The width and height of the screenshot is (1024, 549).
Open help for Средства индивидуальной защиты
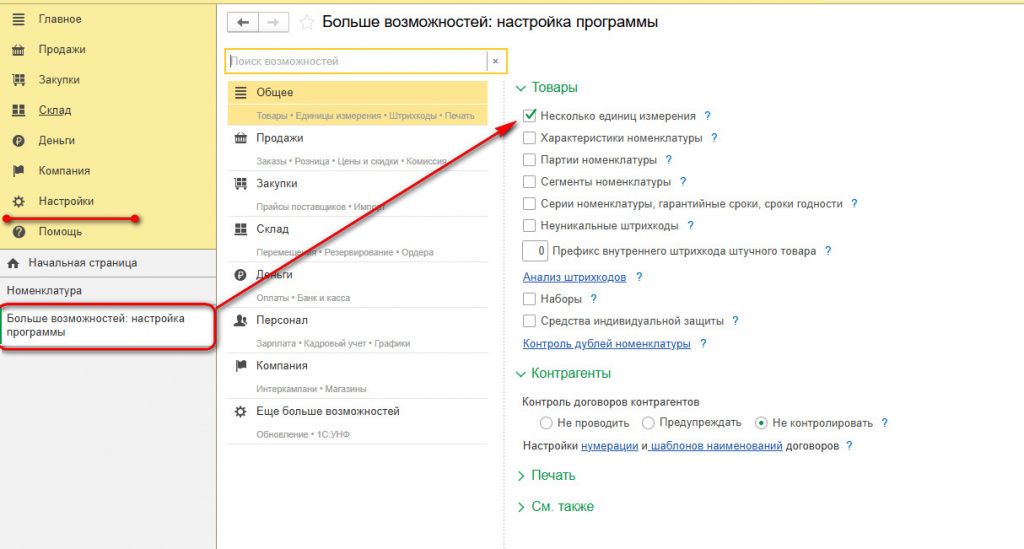point(735,321)
